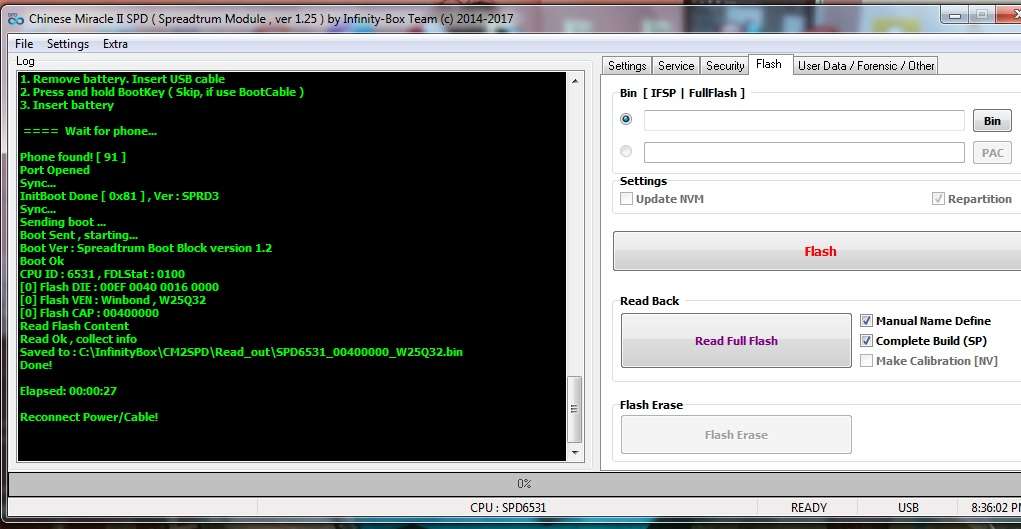Click log line 'Done!'
This screenshot has width=1021, height=529.
pos(36,365)
